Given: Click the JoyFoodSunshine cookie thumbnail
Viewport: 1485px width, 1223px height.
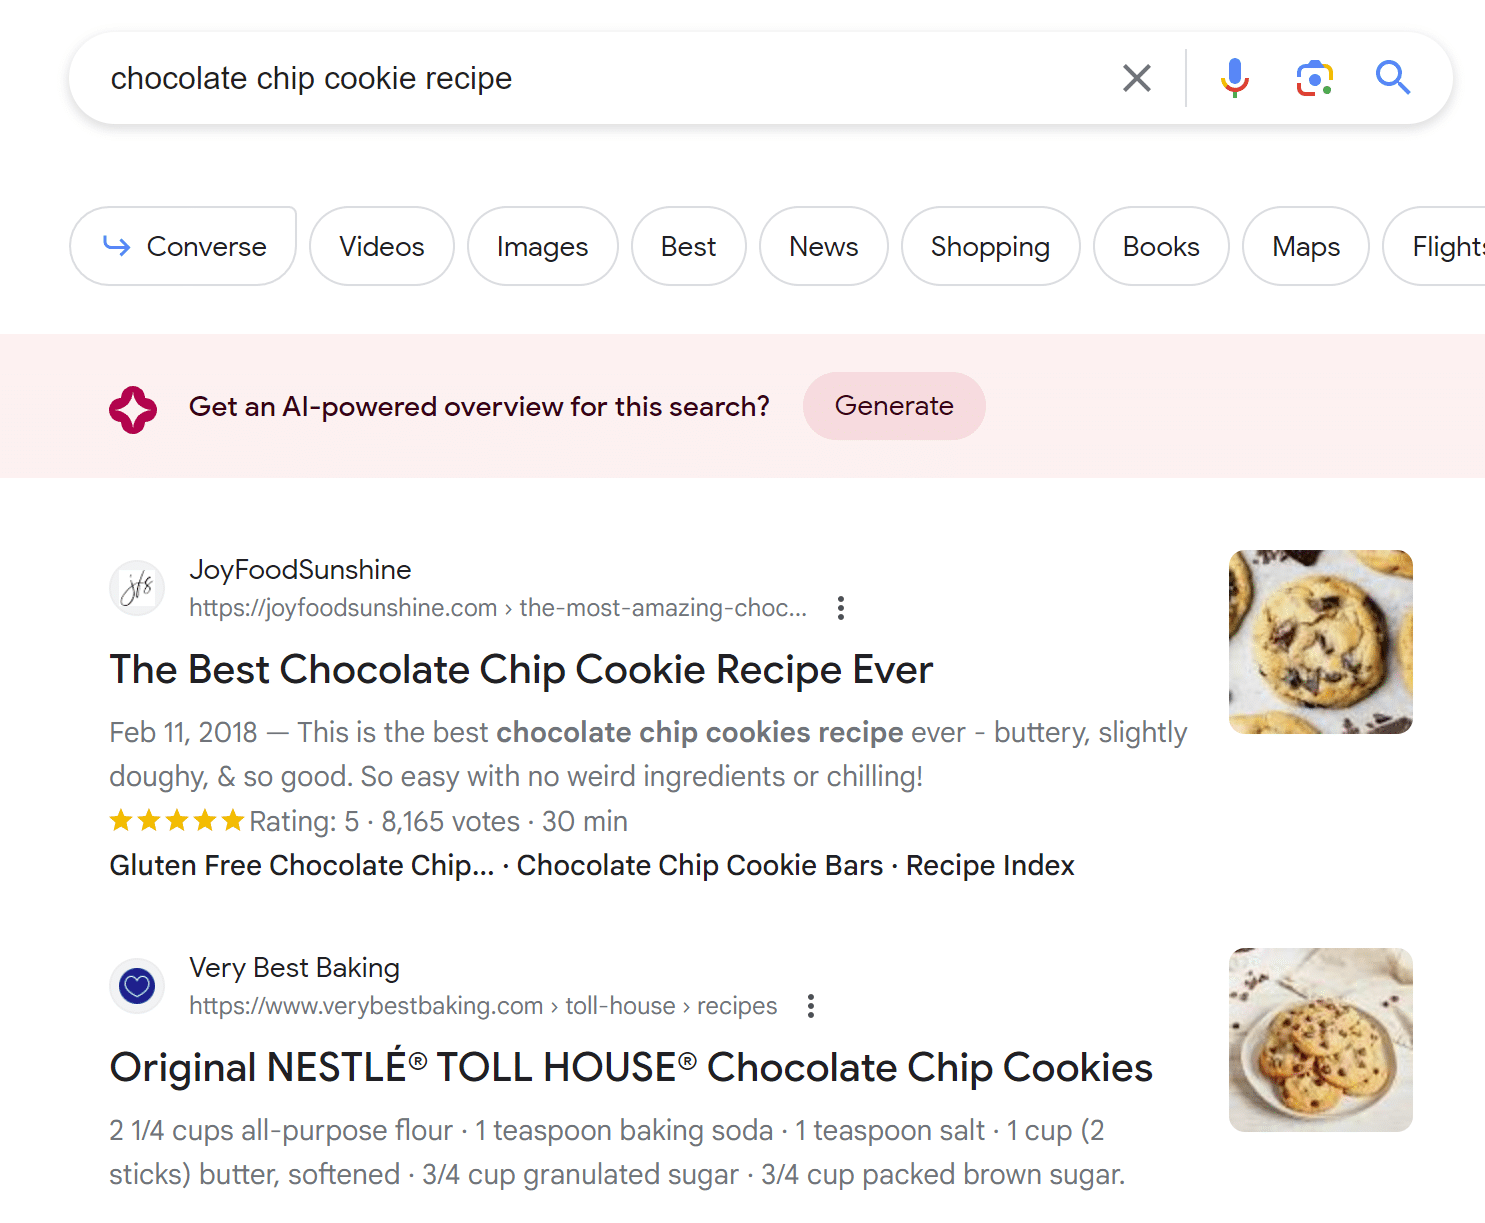Looking at the screenshot, I should point(1320,642).
